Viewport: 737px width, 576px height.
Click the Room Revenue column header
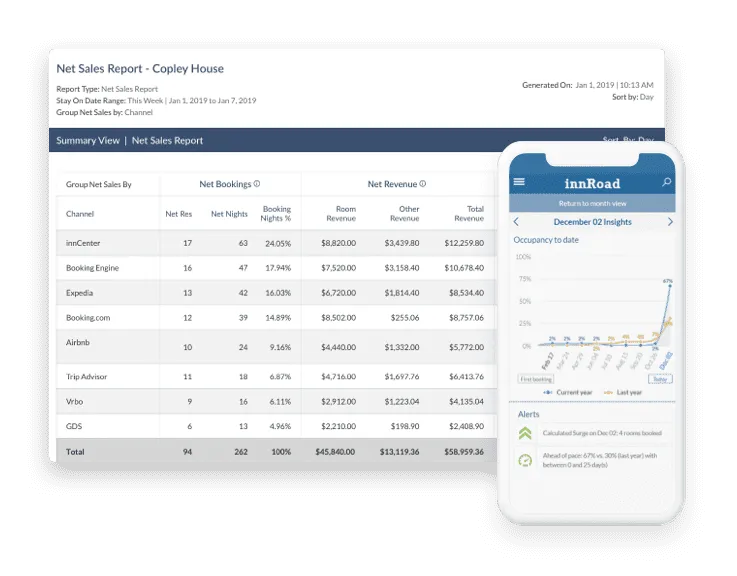pyautogui.click(x=341, y=213)
